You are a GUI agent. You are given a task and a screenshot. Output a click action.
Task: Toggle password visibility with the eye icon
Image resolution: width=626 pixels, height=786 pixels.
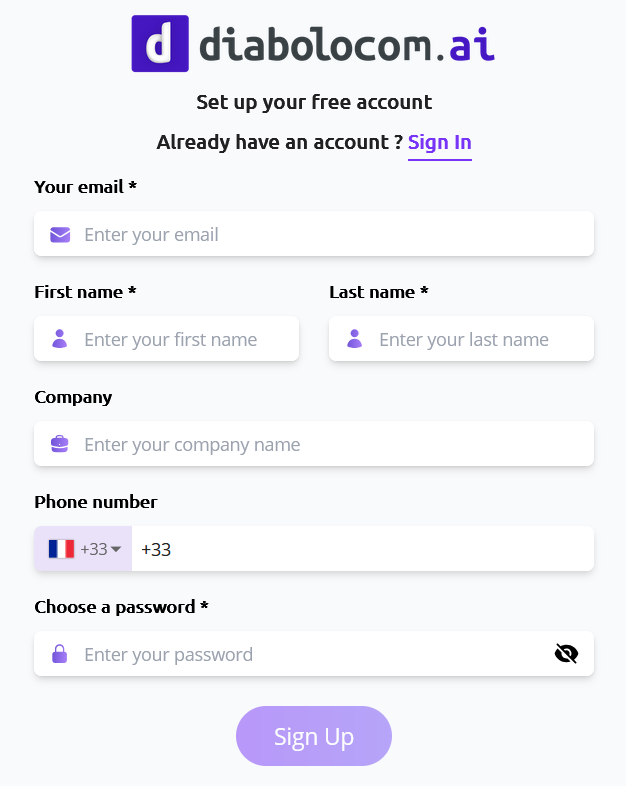(566, 654)
